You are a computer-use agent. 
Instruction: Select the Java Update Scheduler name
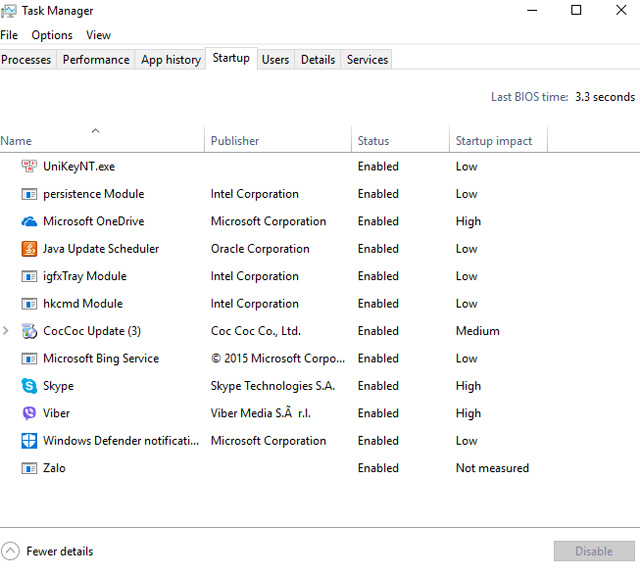point(101,249)
